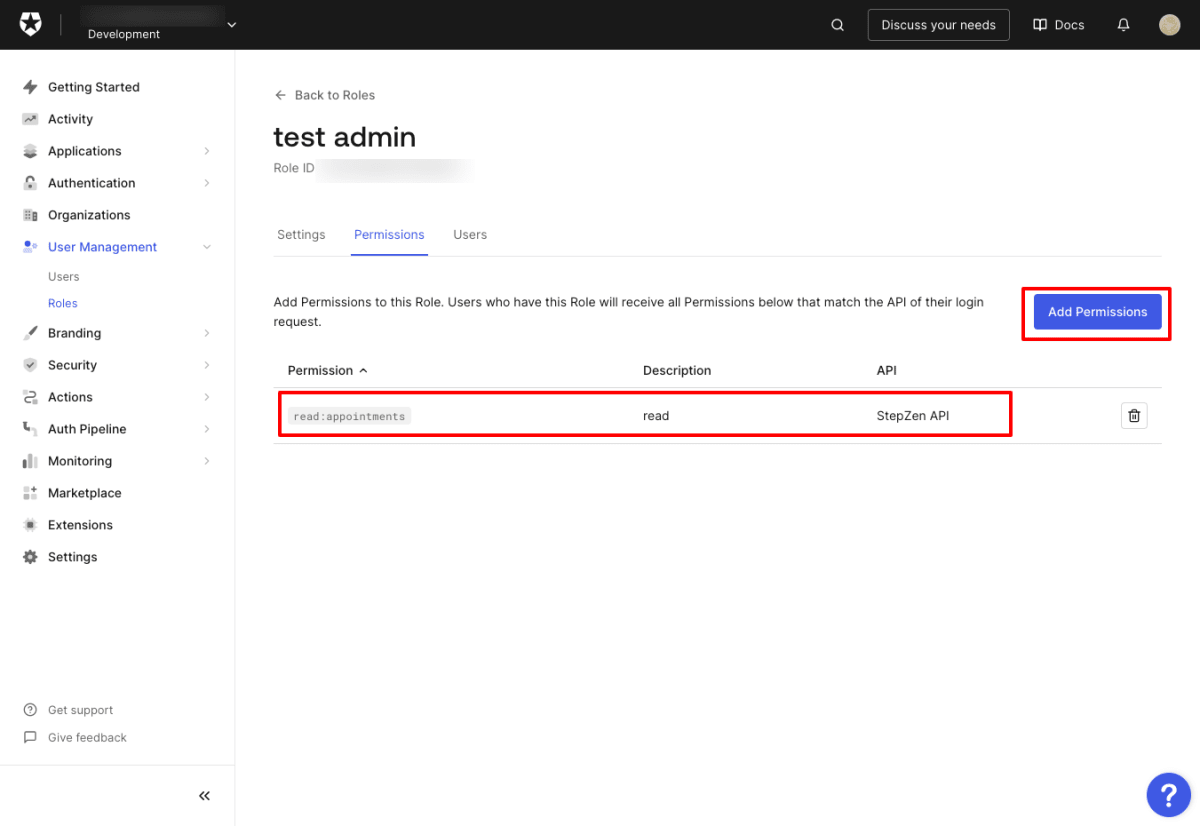
Task: Click the Description column header
Action: pos(677,370)
